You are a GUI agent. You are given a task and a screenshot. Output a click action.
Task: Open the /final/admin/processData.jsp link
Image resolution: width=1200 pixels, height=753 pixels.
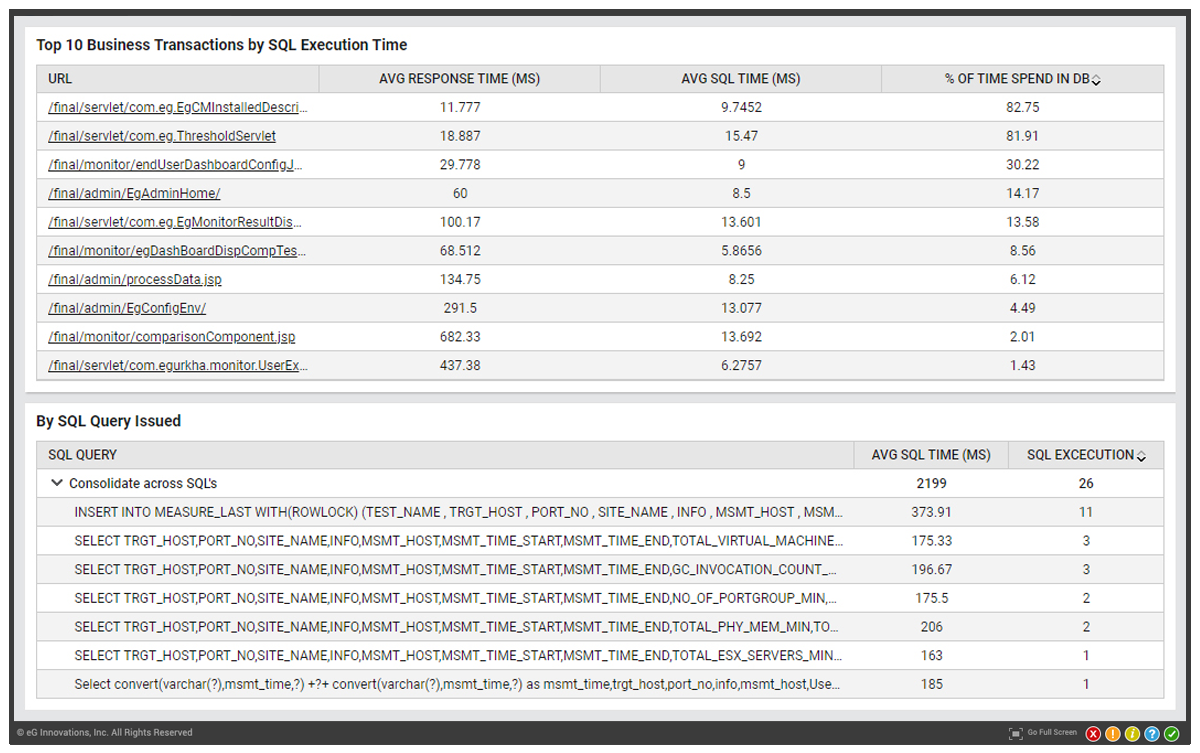tap(135, 280)
